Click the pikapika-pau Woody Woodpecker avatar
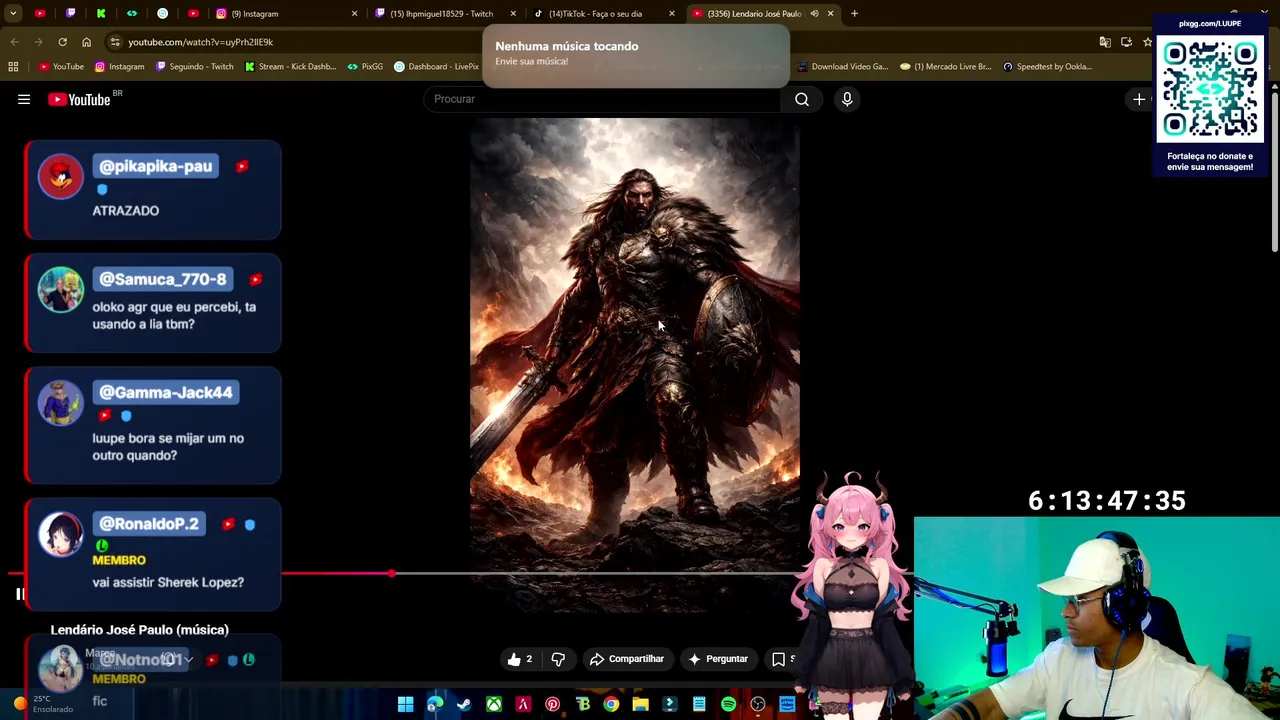Viewport: 1280px width, 720px height. click(x=61, y=176)
